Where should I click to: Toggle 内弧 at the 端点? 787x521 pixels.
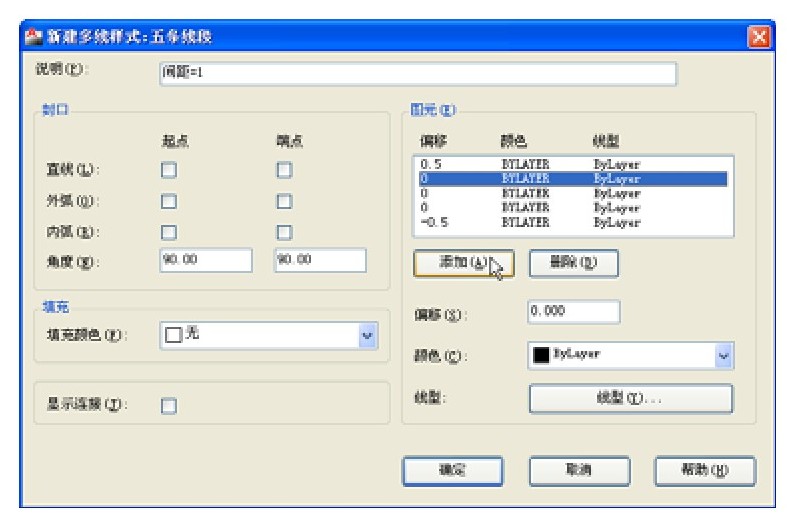tap(284, 232)
